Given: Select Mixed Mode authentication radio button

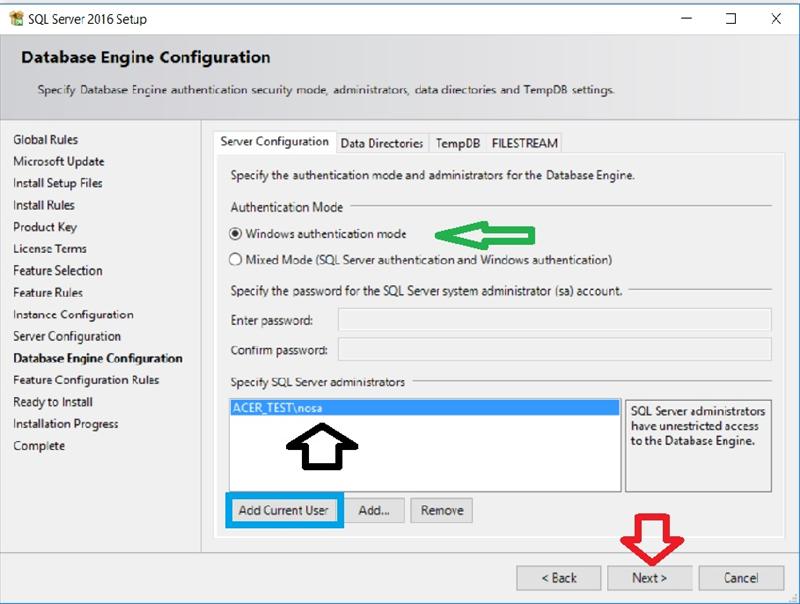Looking at the screenshot, I should [236, 260].
